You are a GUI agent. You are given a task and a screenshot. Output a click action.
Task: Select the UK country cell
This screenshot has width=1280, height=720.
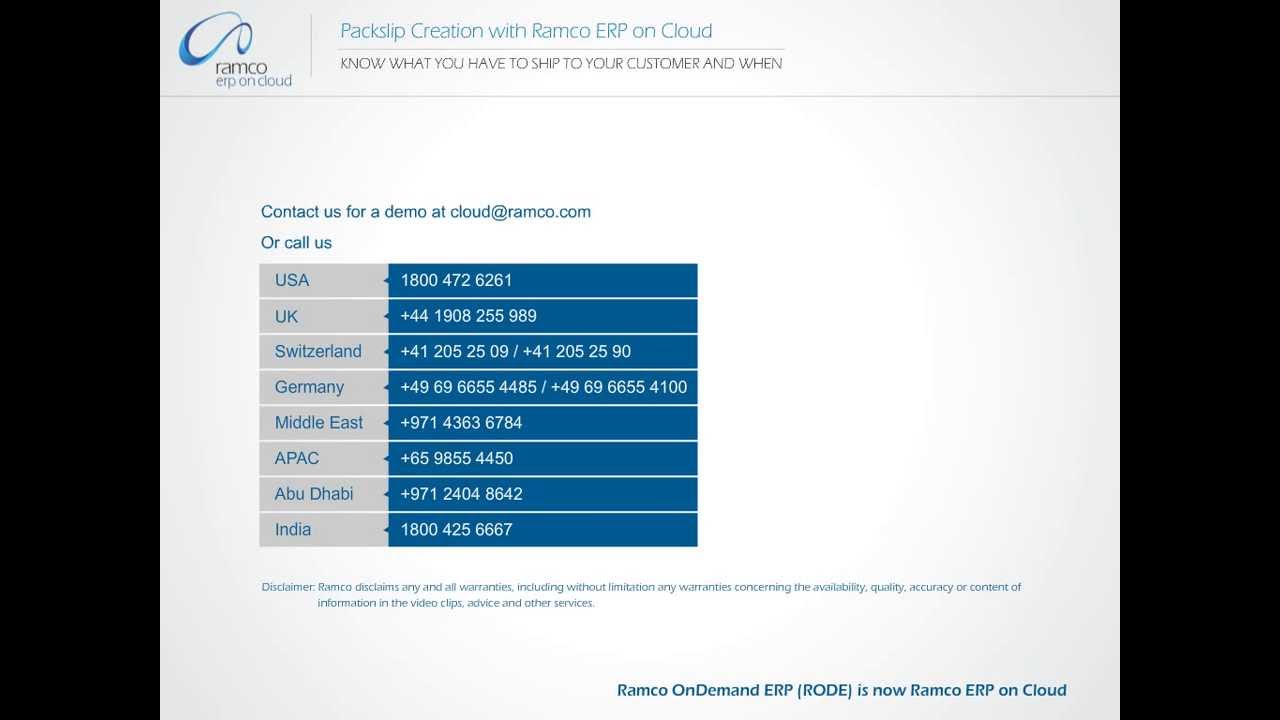[323, 316]
